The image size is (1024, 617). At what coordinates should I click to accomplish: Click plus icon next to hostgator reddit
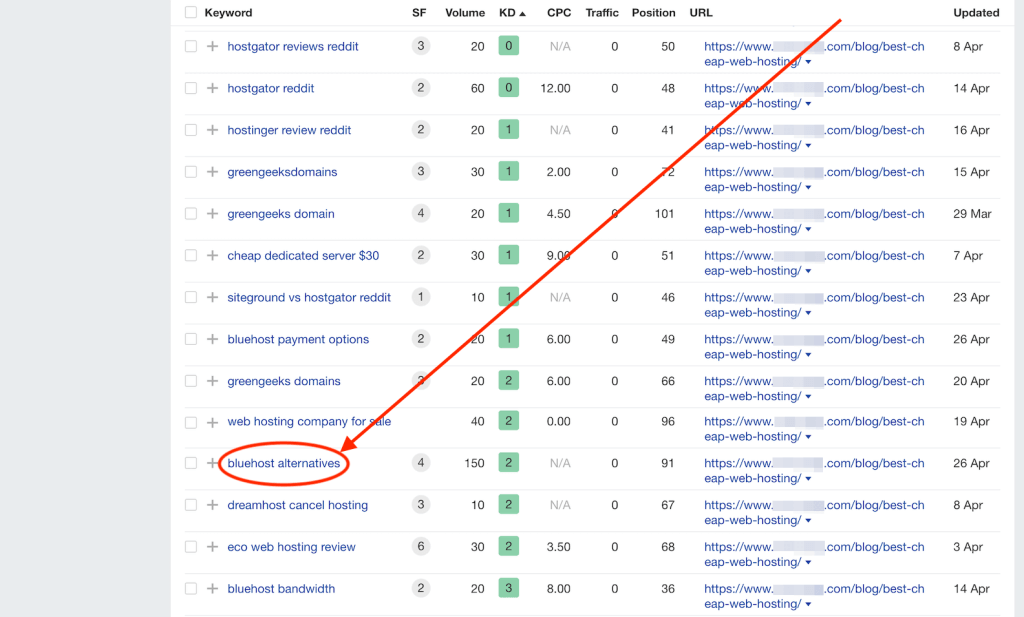tap(212, 88)
